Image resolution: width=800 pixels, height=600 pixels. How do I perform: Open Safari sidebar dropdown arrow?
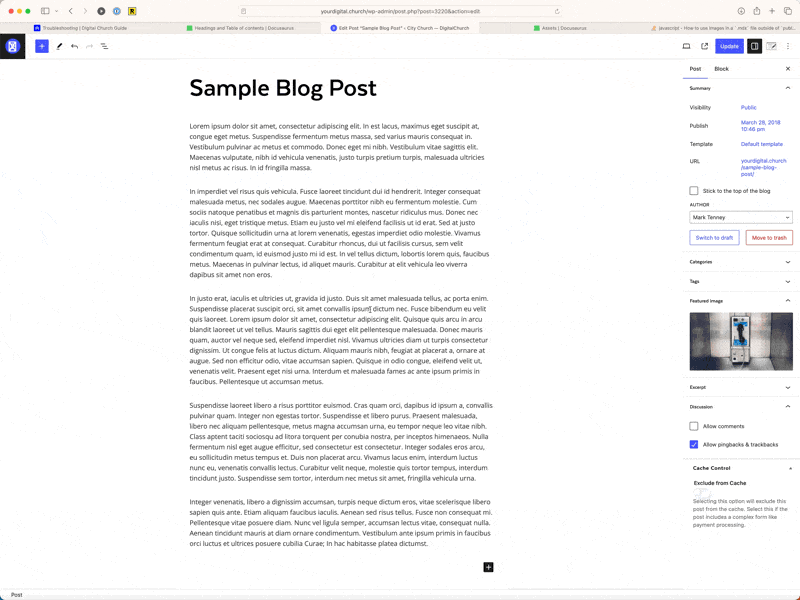click(56, 11)
